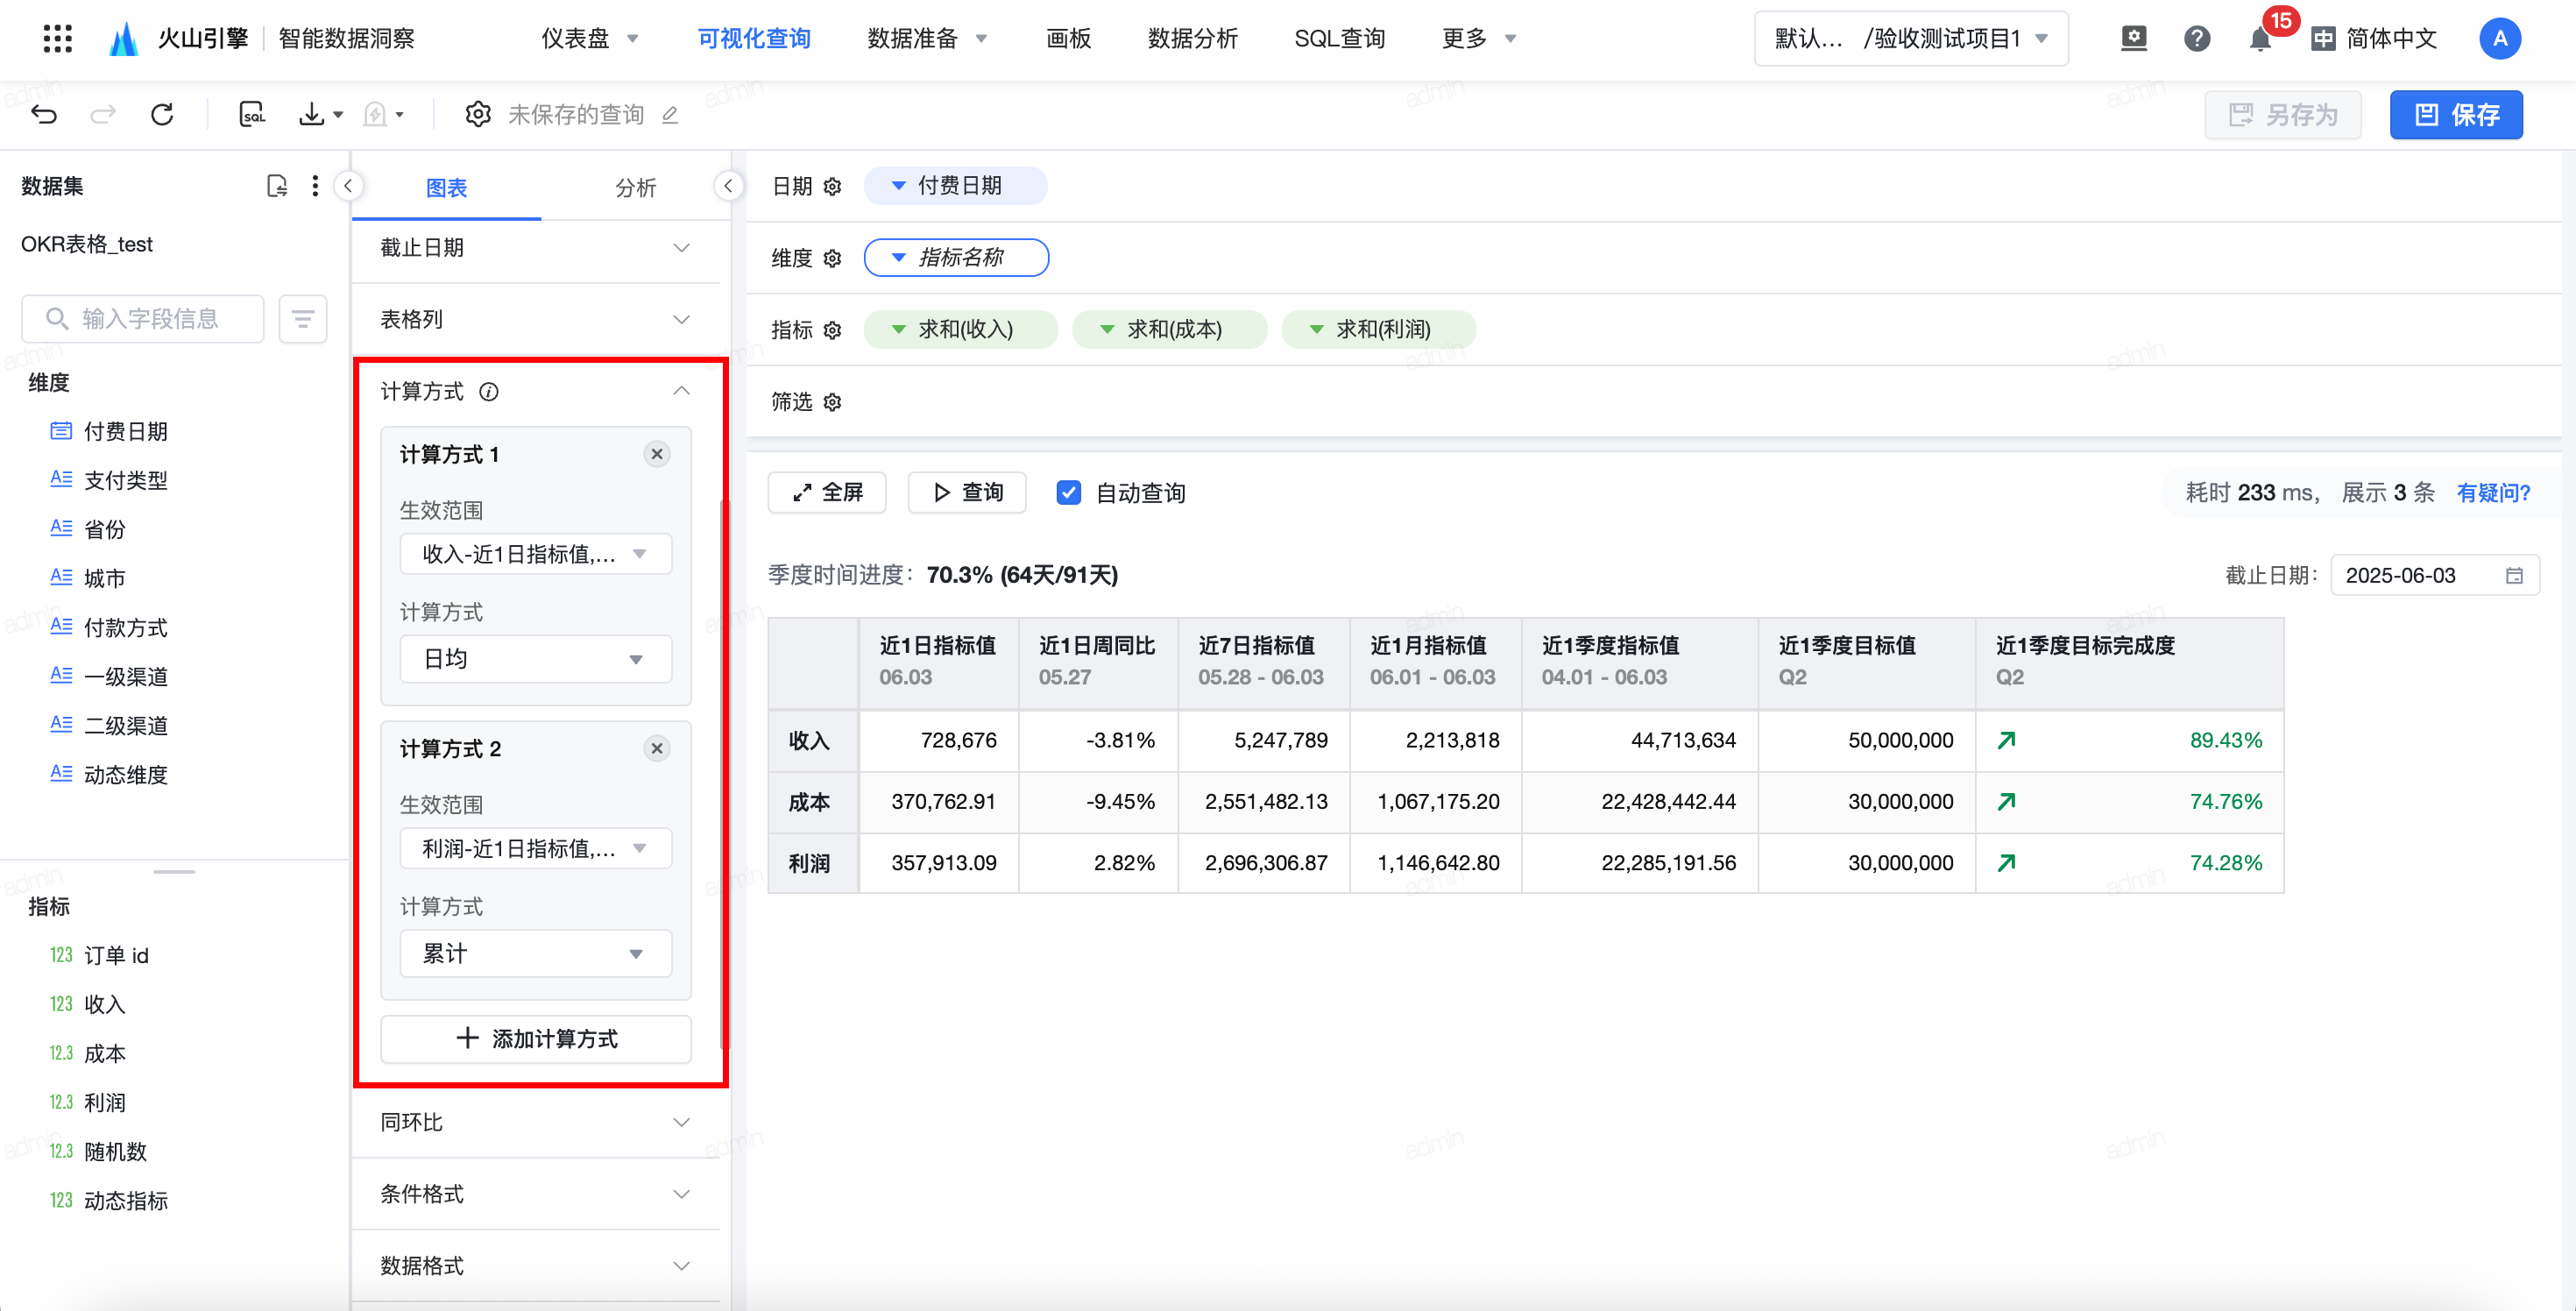Open calendar icon in 截止日期 field
Image resolution: width=2576 pixels, height=1311 pixels.
coord(2514,575)
